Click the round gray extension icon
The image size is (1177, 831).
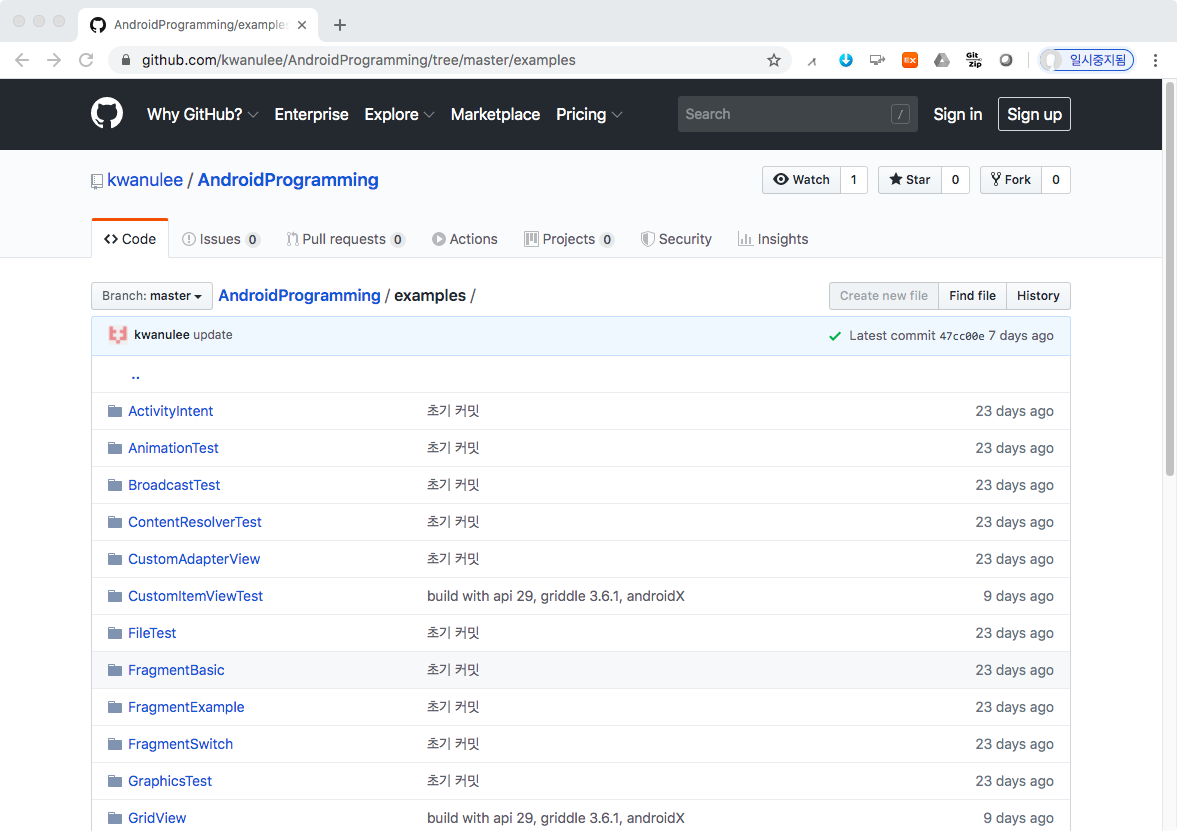1006,60
